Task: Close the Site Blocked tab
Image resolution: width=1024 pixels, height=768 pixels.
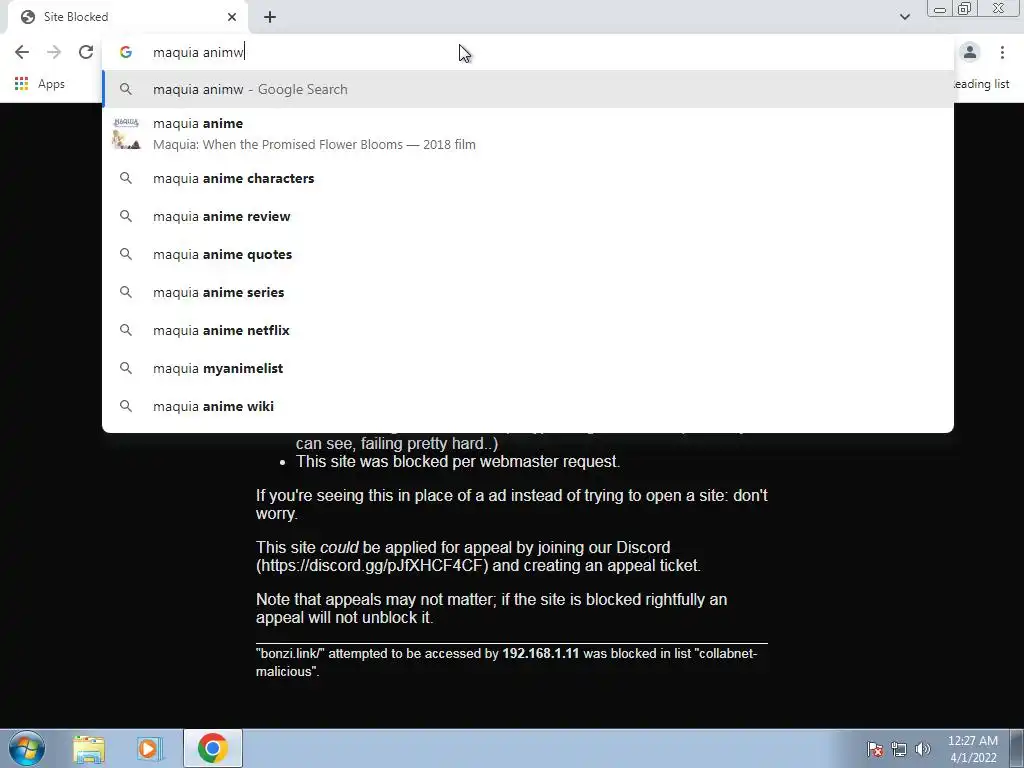Action: point(232,17)
